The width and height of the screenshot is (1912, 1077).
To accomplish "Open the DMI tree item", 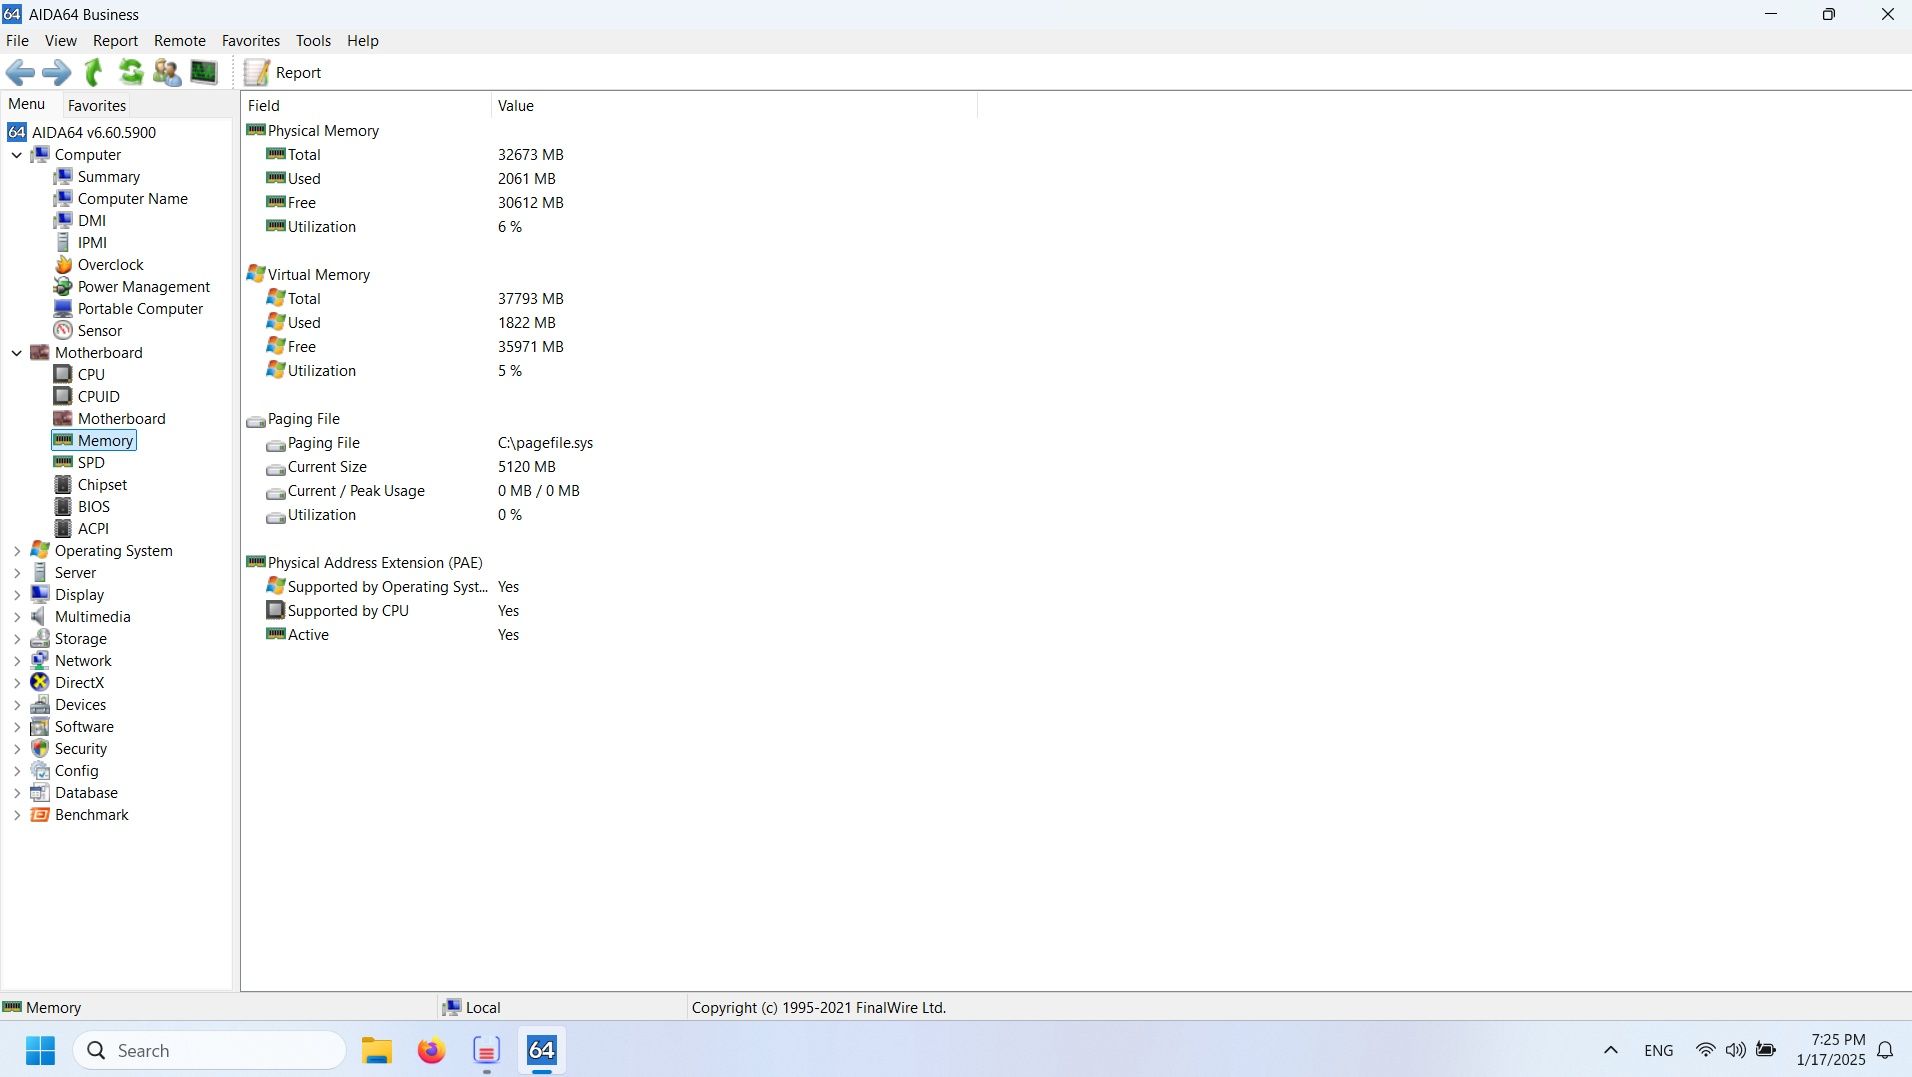I will click(x=91, y=221).
